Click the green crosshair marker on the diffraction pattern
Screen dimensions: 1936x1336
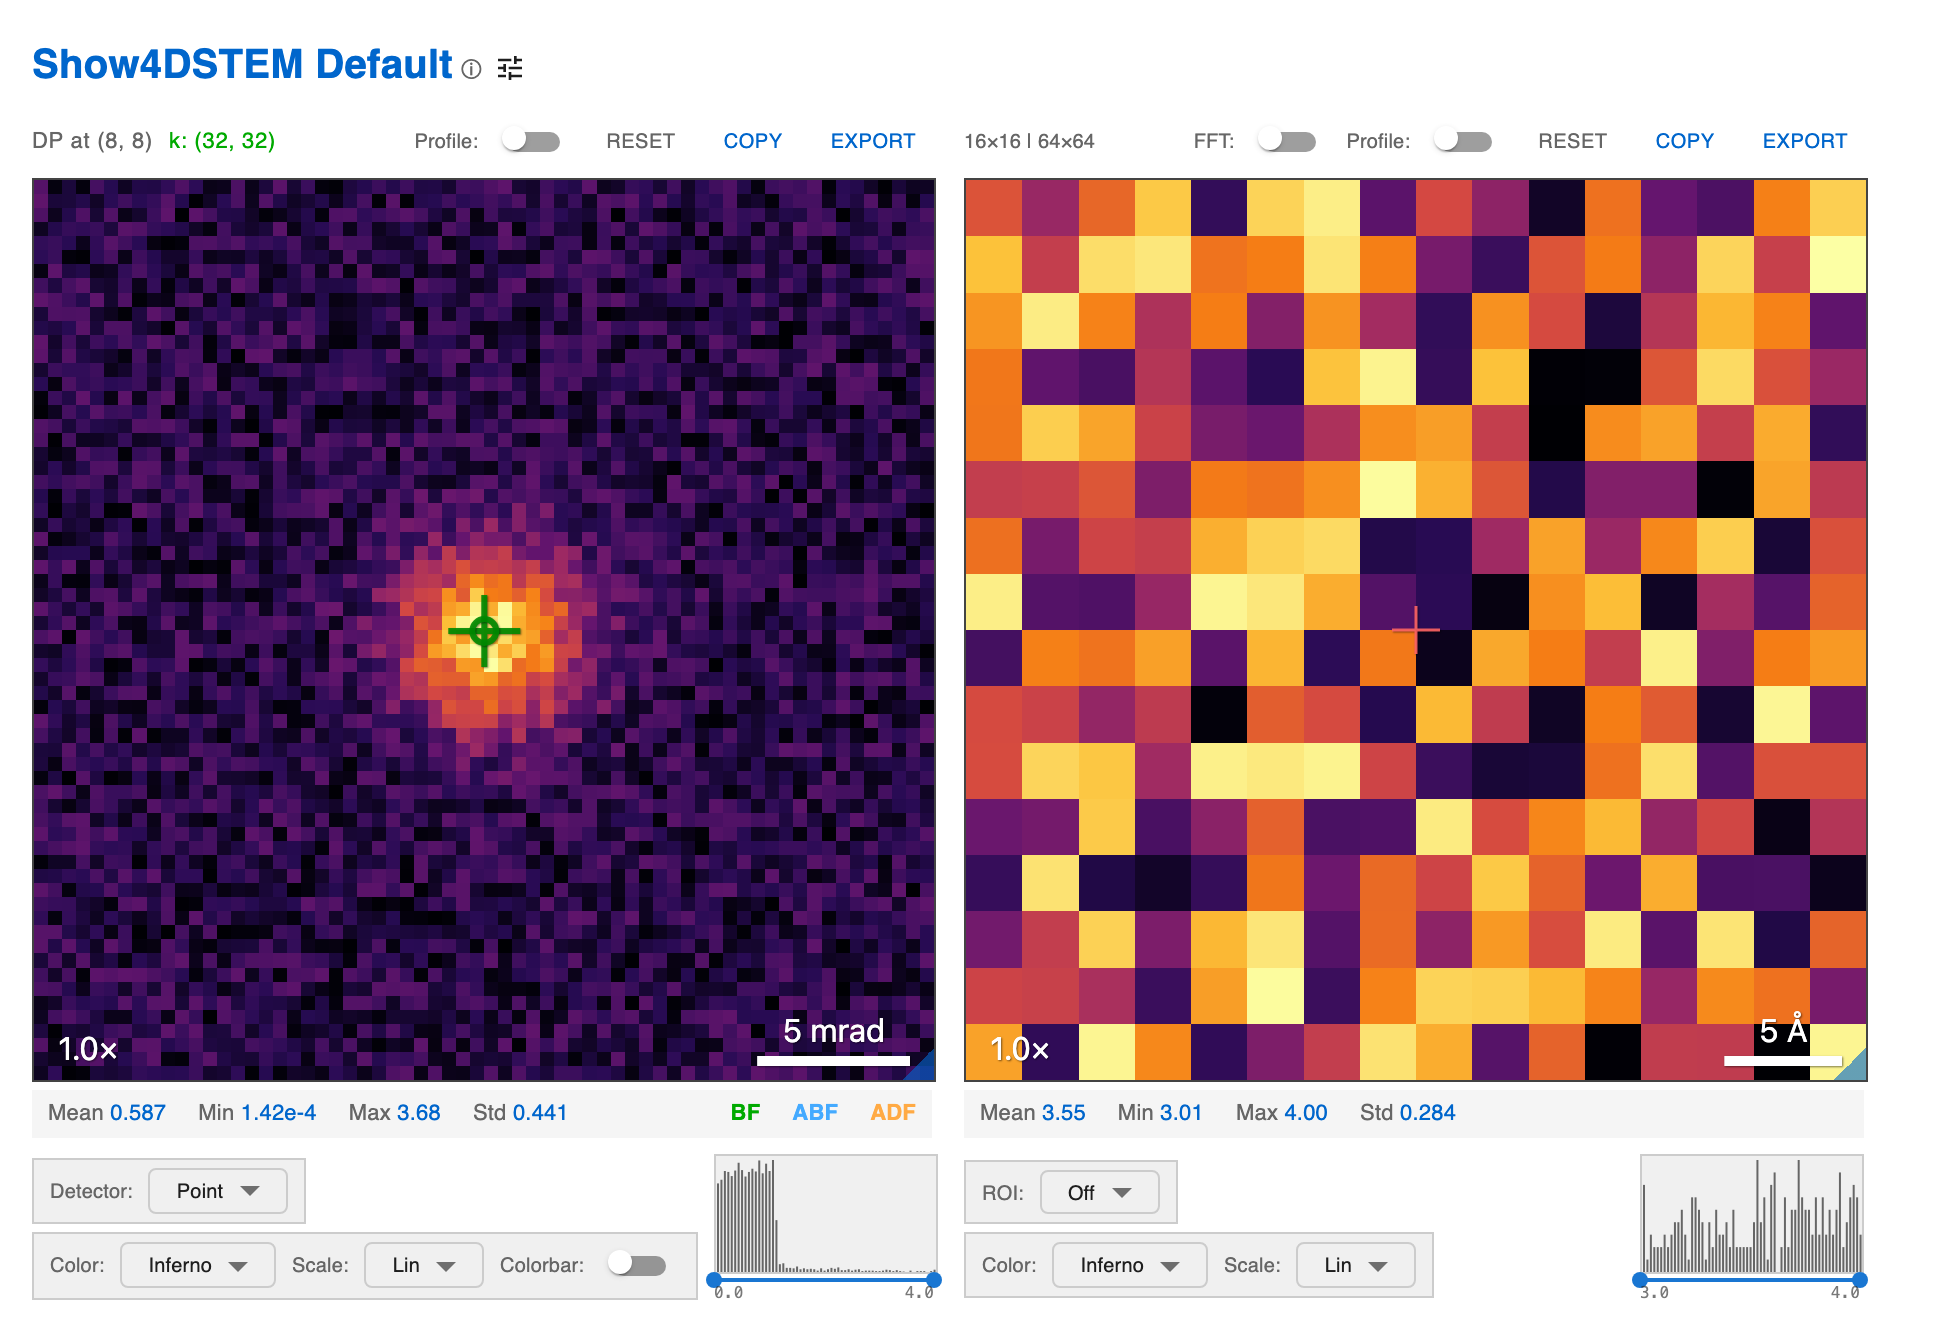pos(486,630)
